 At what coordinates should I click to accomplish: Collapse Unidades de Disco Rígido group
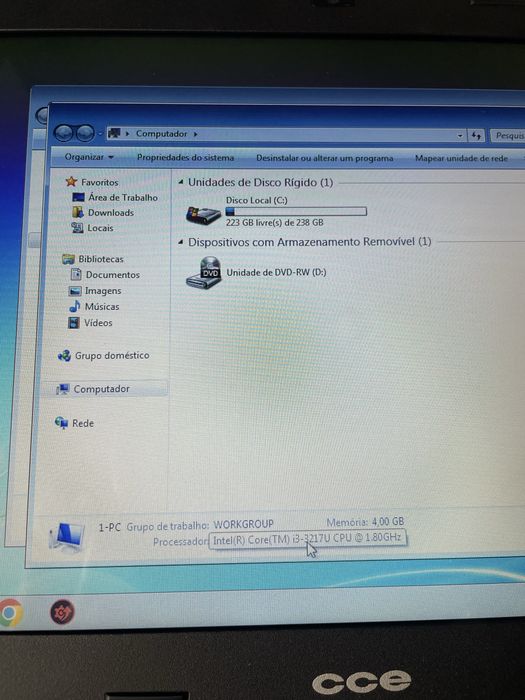pos(181,182)
